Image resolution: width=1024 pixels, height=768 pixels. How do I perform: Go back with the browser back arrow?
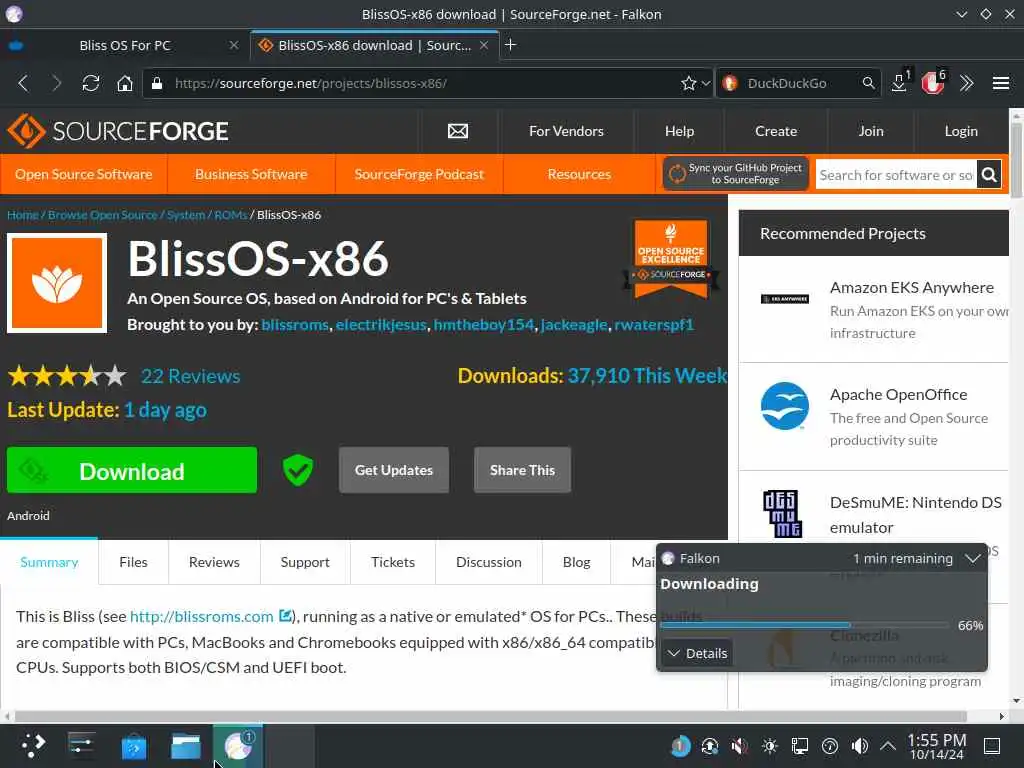(x=24, y=83)
